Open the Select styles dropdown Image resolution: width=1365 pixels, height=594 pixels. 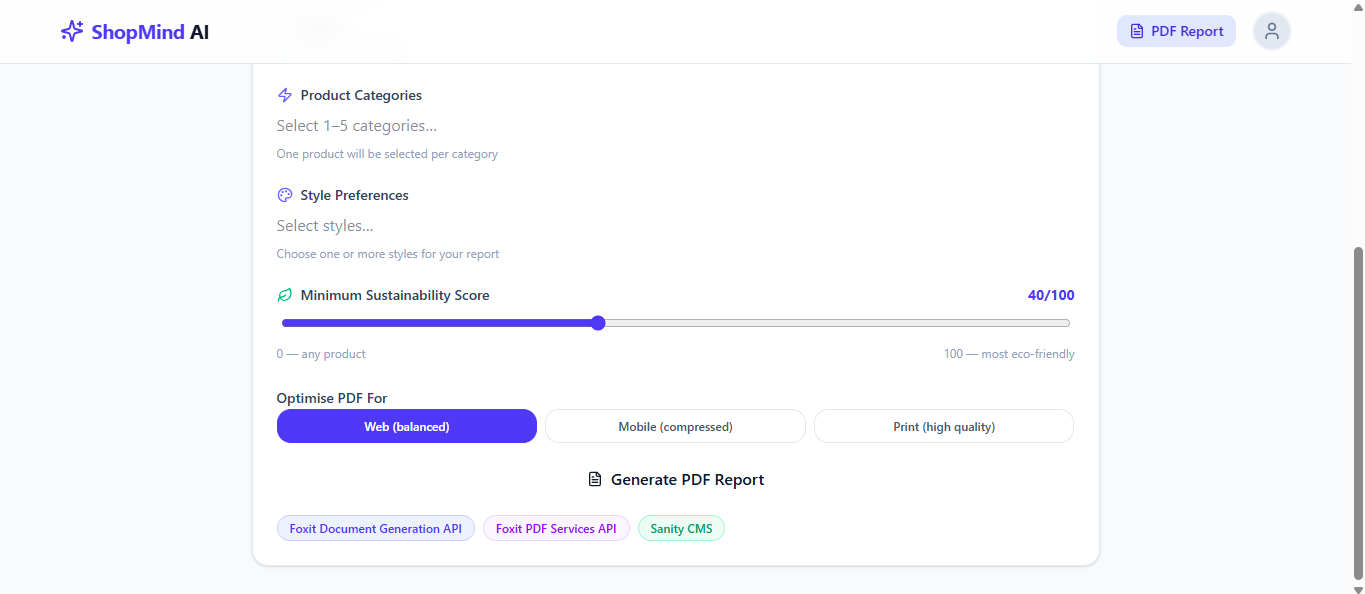(676, 226)
